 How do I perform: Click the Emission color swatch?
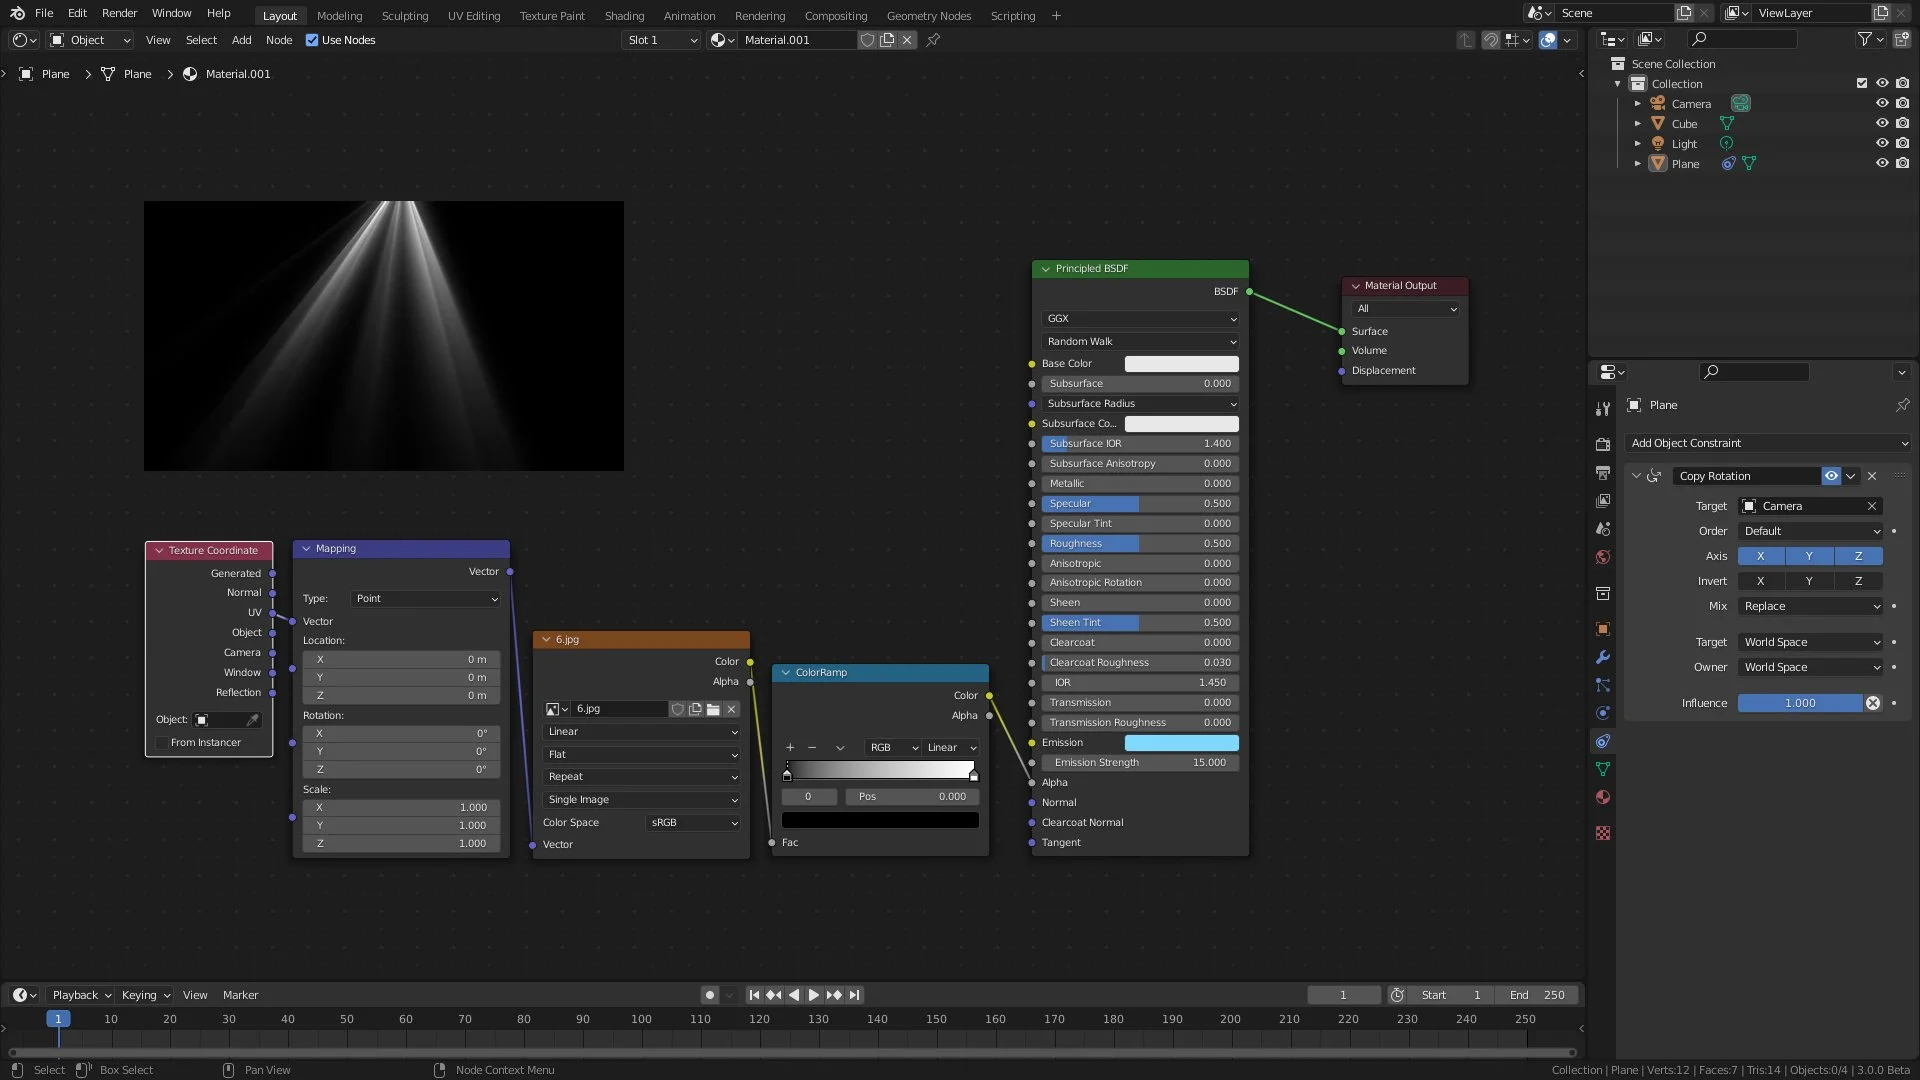[x=1181, y=742]
